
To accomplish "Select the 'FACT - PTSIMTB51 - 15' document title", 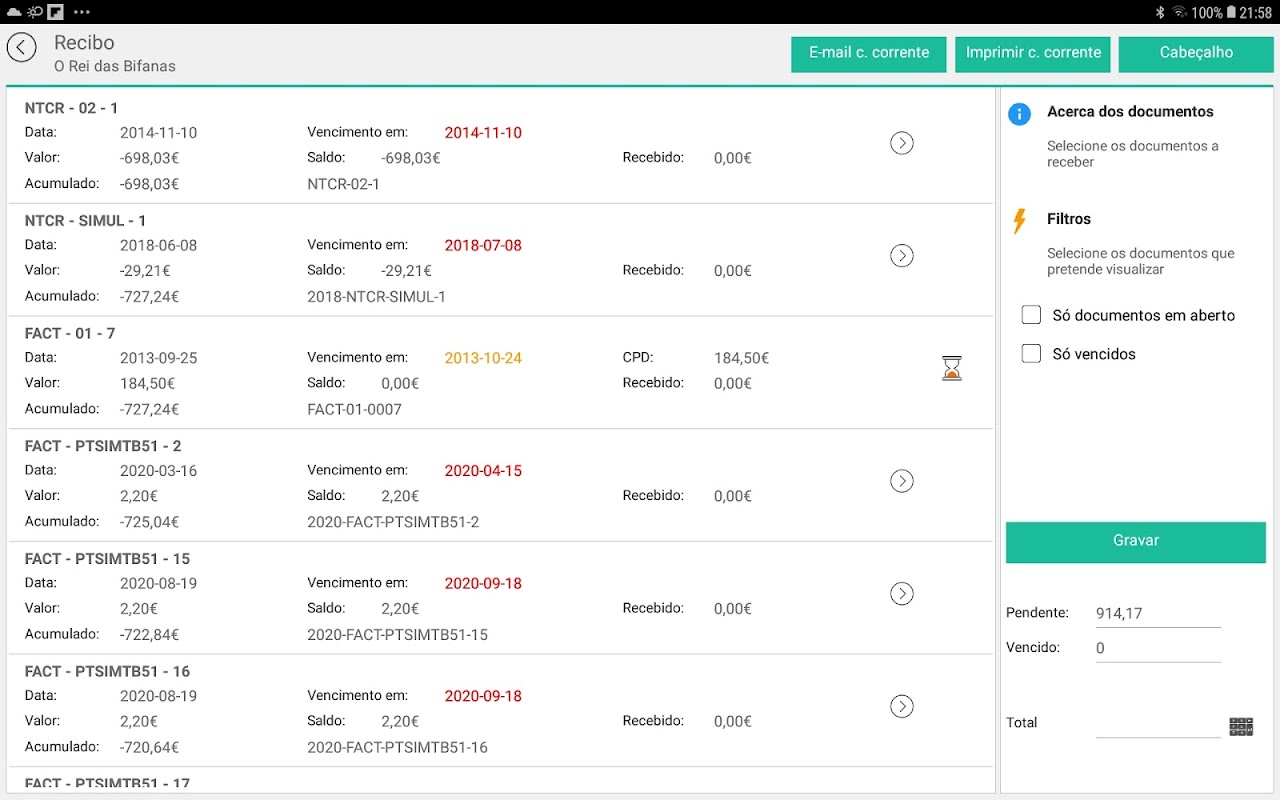I will click(x=107, y=559).
